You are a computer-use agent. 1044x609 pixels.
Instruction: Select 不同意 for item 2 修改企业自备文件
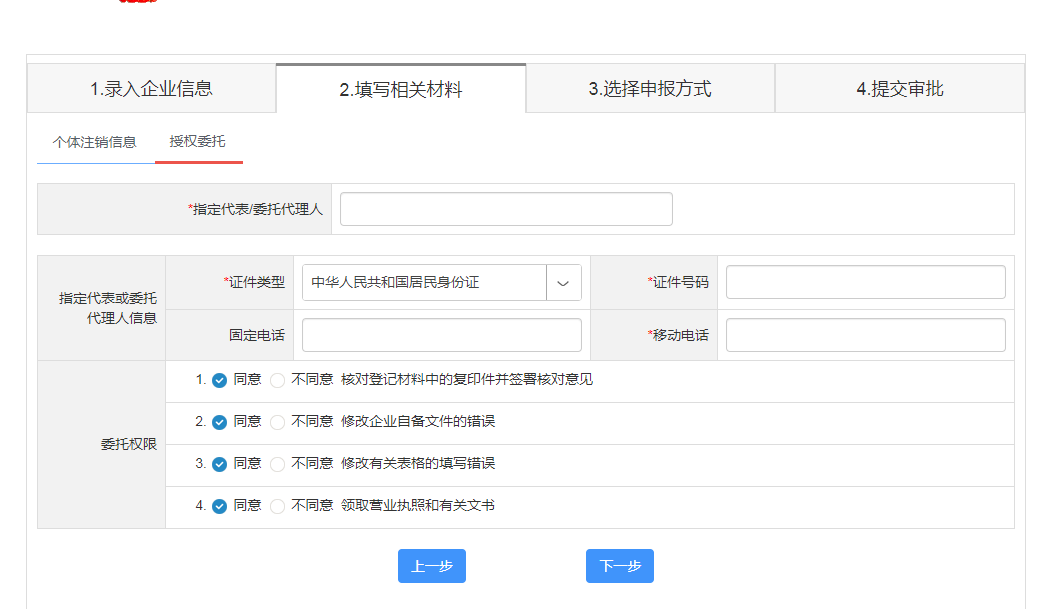click(x=278, y=422)
